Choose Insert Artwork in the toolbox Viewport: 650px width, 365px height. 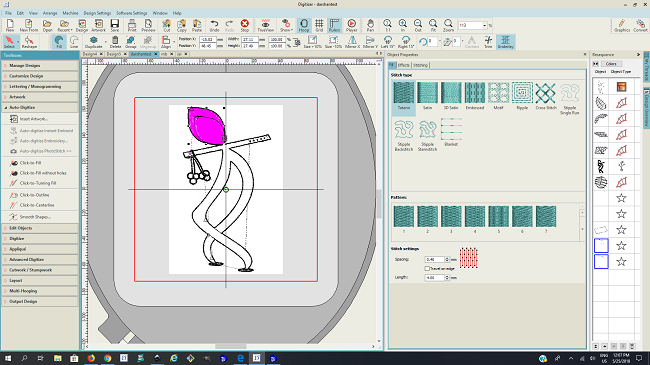coord(33,119)
